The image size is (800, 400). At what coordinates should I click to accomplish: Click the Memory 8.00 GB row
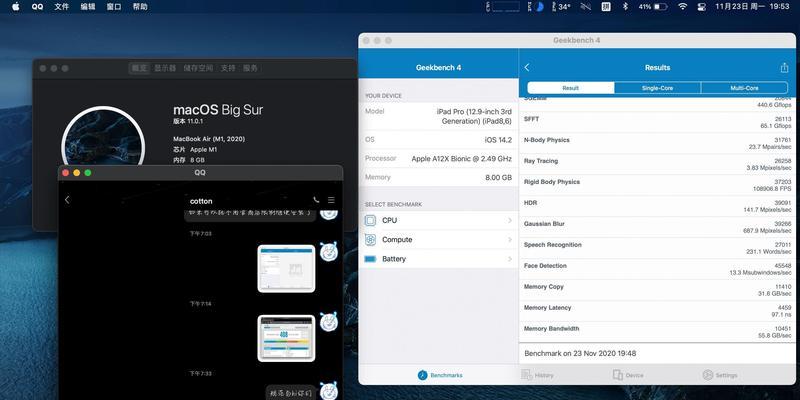[438, 178]
